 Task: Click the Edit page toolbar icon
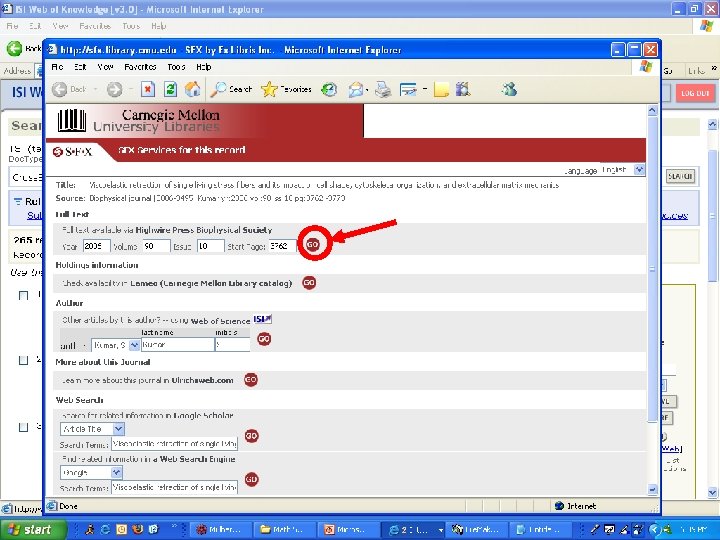[408, 90]
